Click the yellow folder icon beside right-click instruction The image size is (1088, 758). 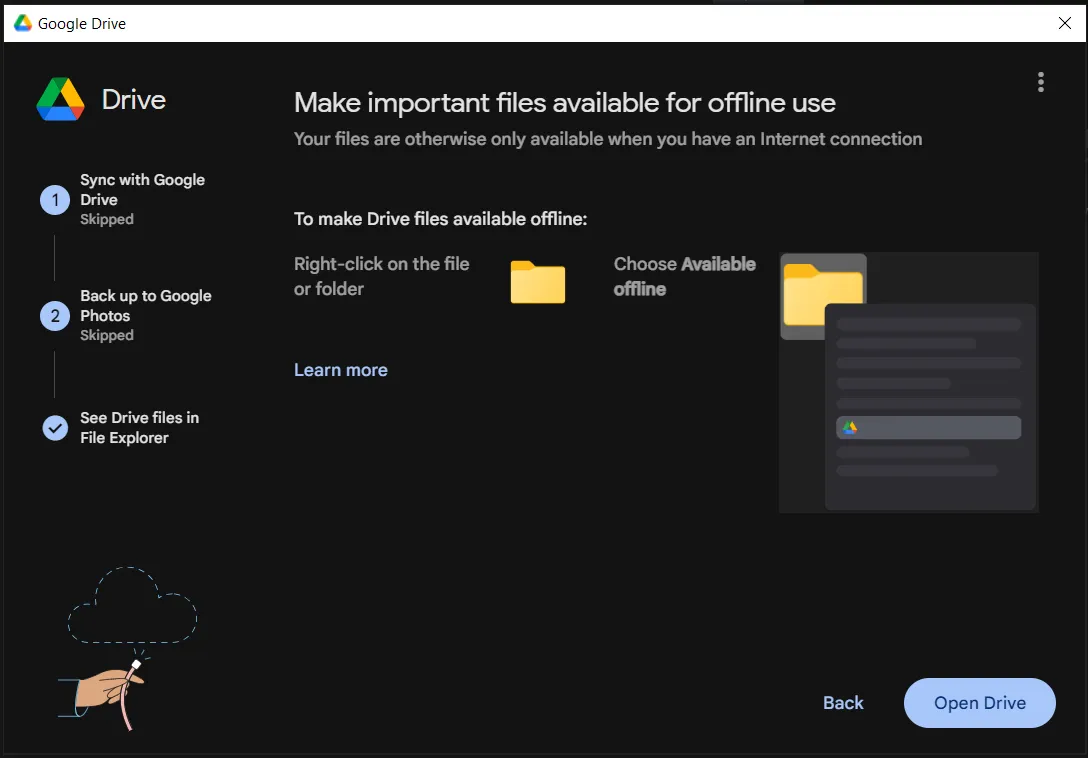[x=538, y=282]
